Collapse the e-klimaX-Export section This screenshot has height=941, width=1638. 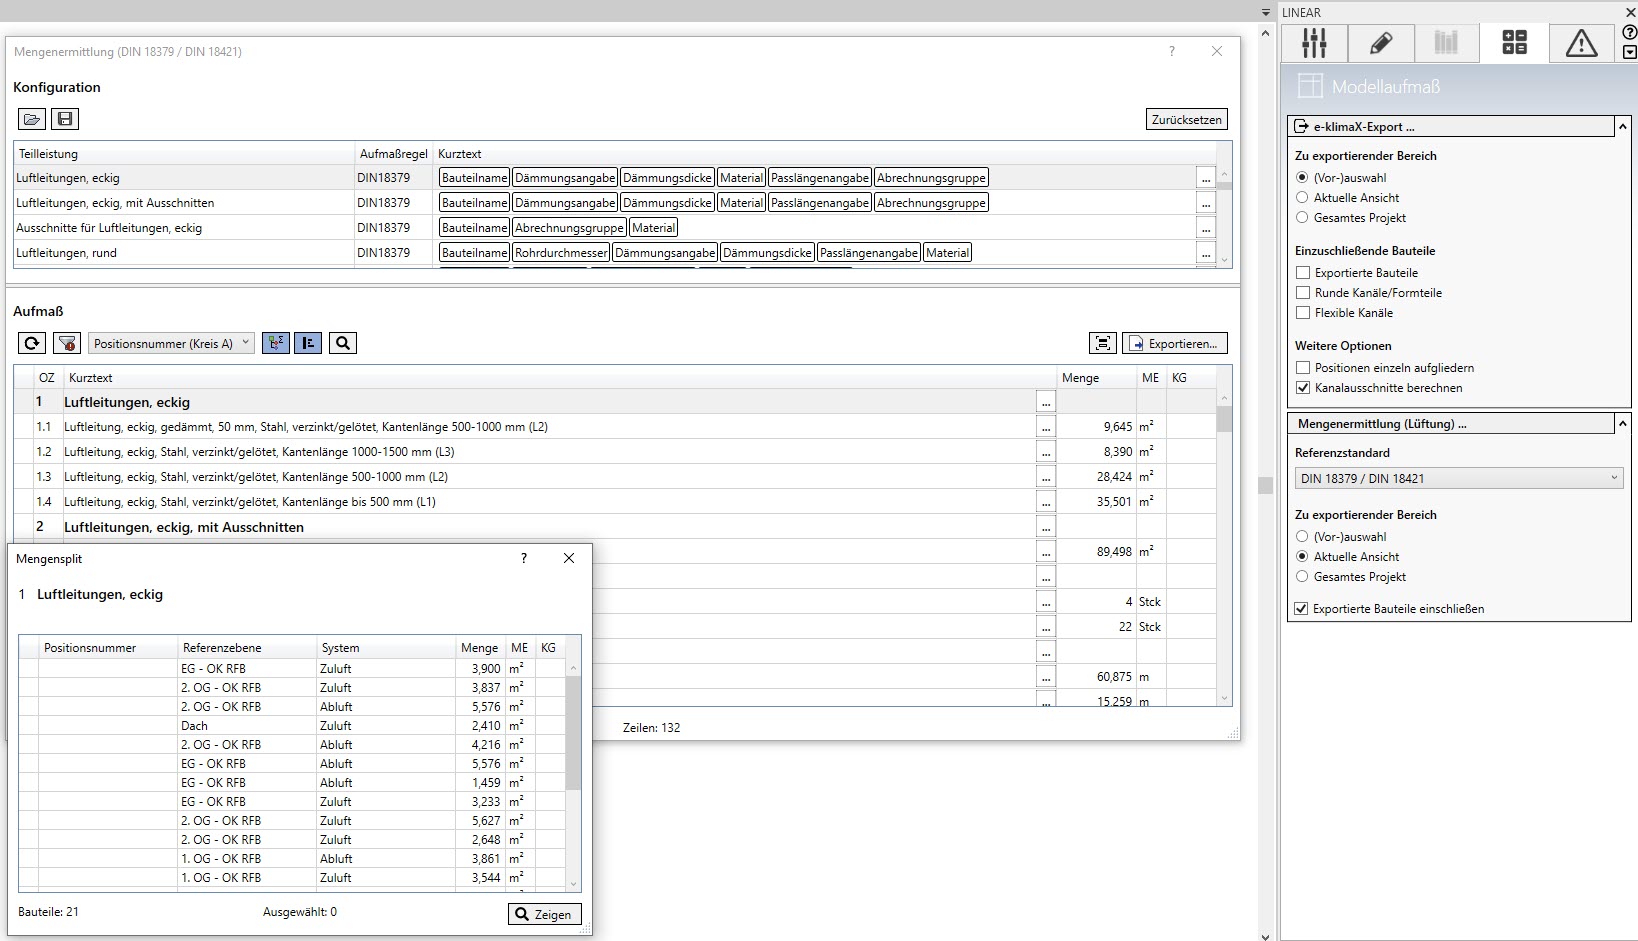[1622, 127]
